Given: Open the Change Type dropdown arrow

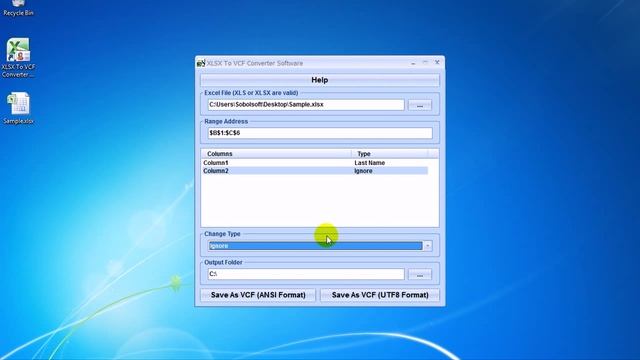Looking at the screenshot, I should point(427,246).
